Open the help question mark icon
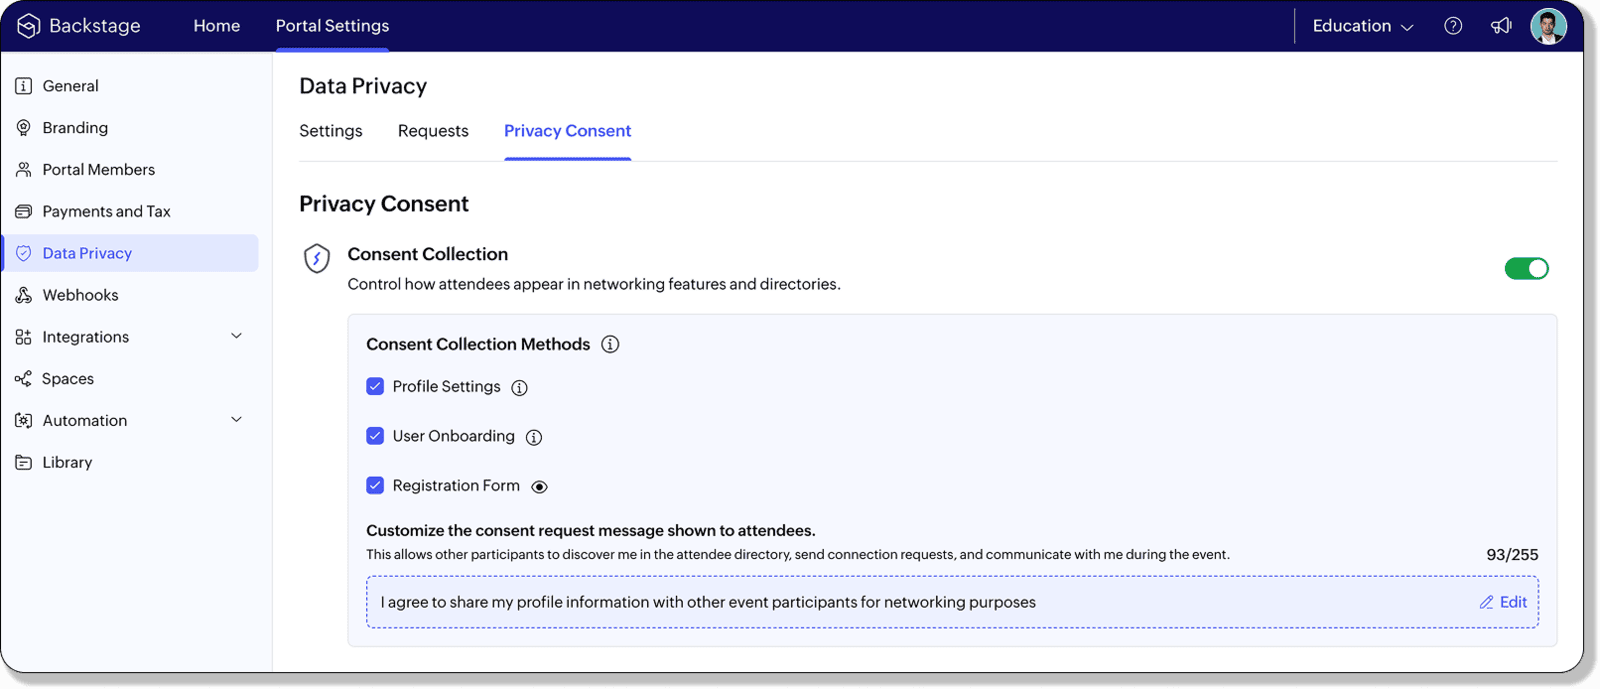1600x689 pixels. coord(1453,26)
